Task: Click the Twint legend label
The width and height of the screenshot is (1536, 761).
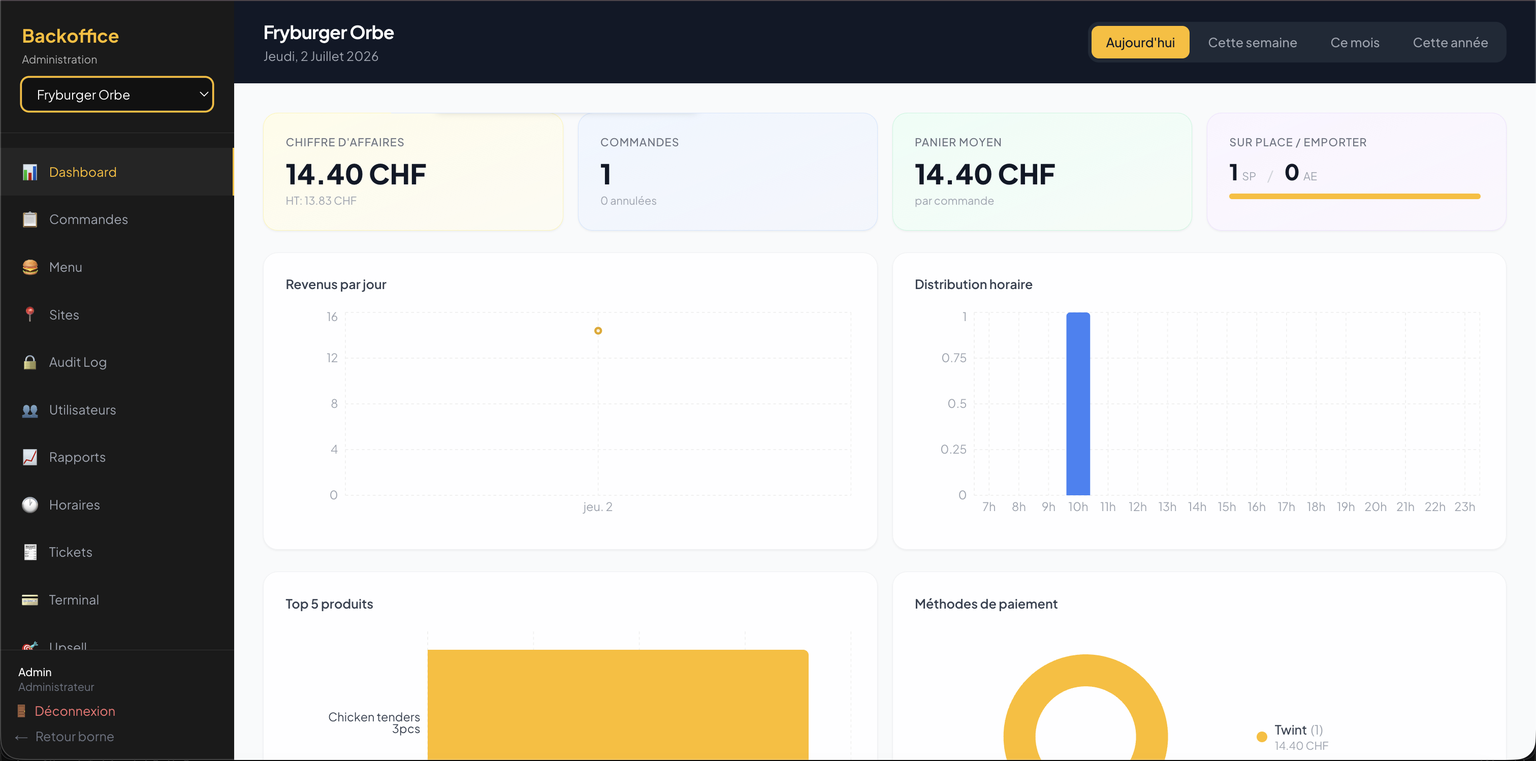Action: click(x=1299, y=730)
